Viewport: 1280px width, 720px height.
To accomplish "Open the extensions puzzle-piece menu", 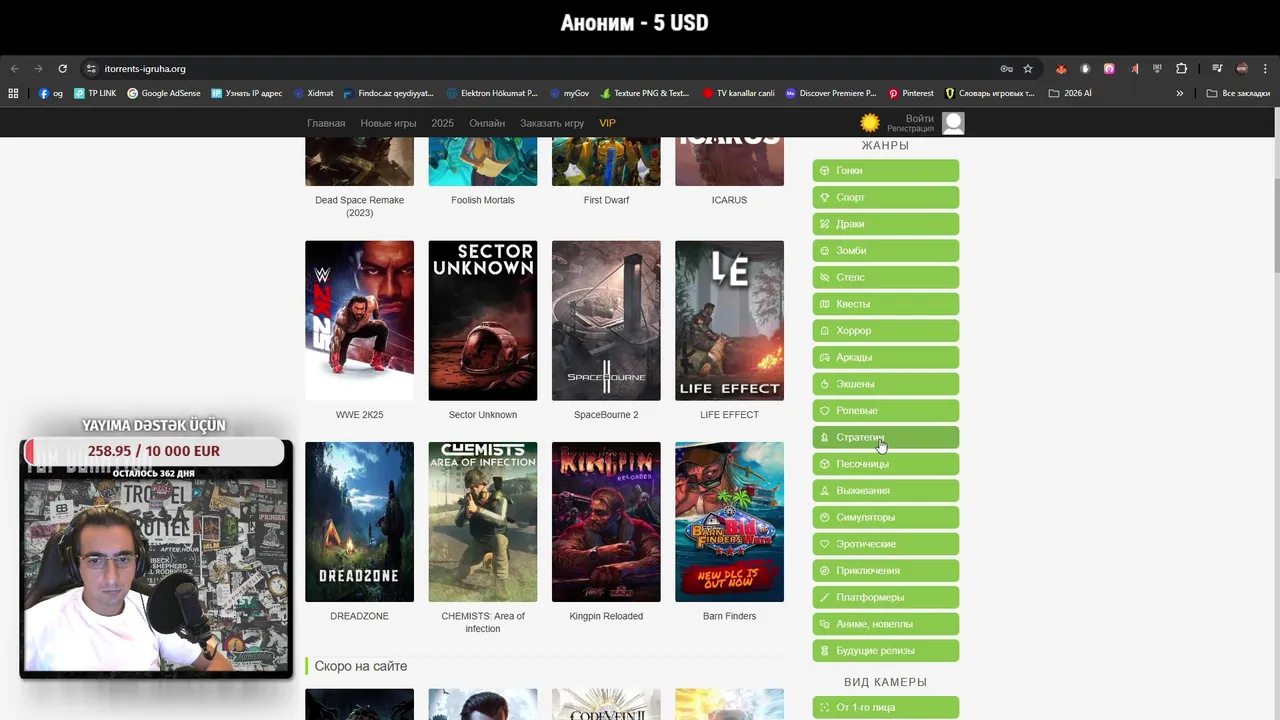I will pos(1181,69).
